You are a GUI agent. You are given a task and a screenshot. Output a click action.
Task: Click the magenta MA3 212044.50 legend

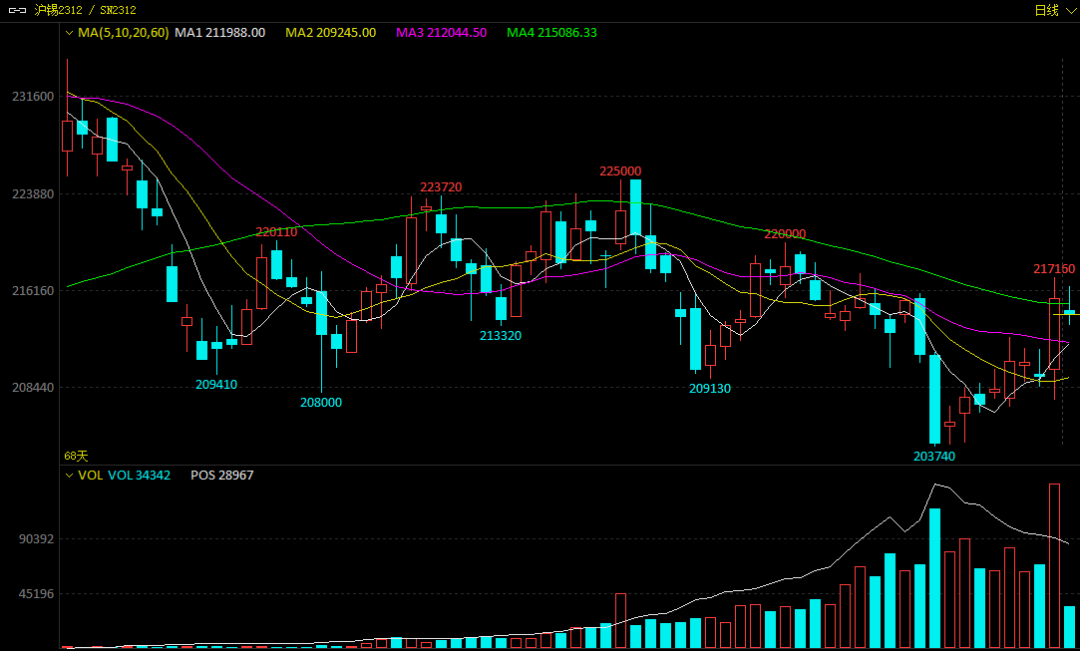click(x=442, y=32)
